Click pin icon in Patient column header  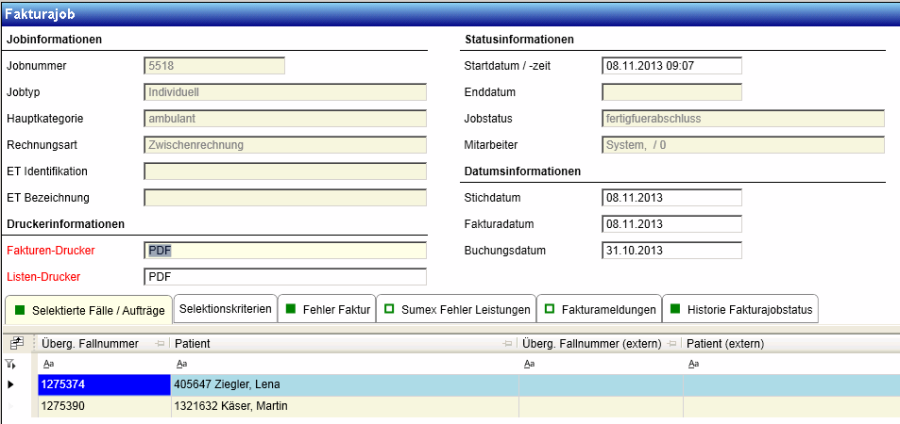(507, 344)
